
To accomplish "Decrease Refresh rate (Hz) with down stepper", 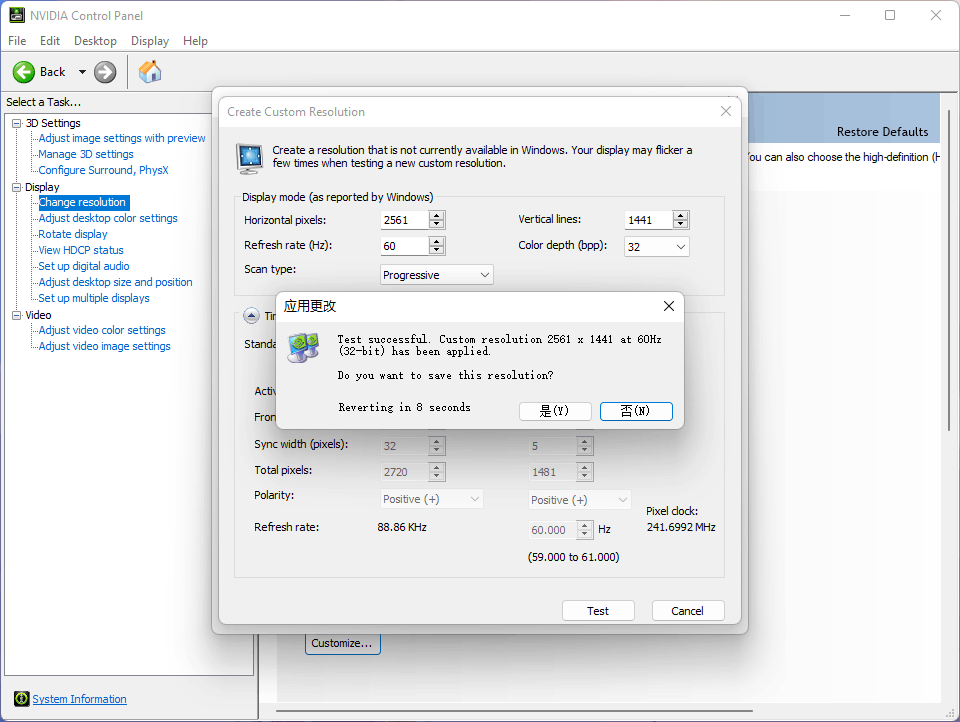I will [437, 250].
